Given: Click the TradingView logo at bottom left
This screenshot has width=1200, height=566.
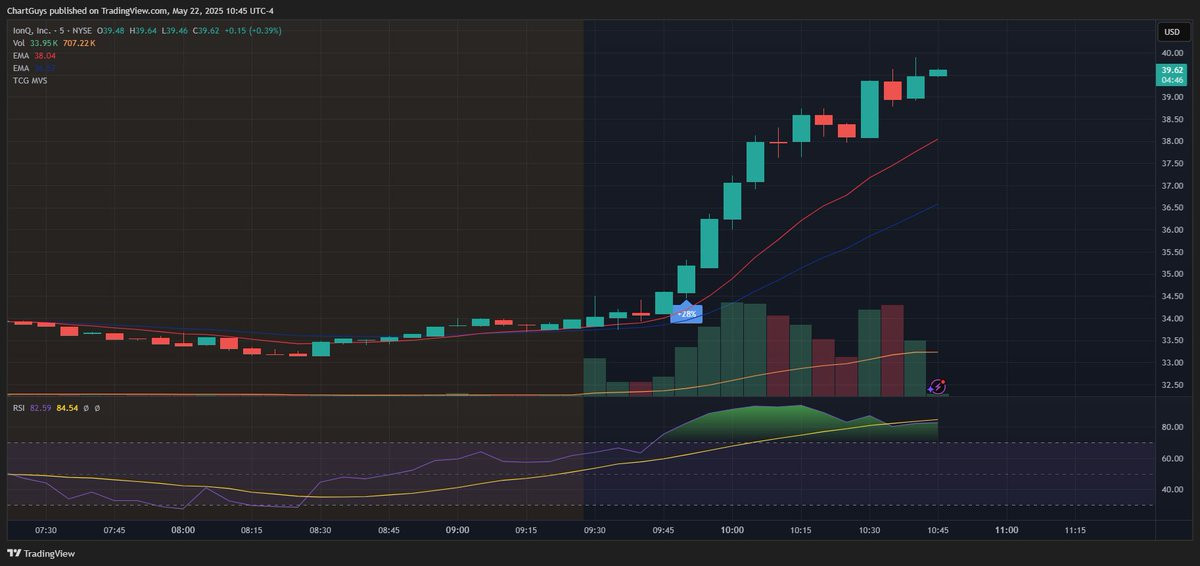Looking at the screenshot, I should coord(41,553).
